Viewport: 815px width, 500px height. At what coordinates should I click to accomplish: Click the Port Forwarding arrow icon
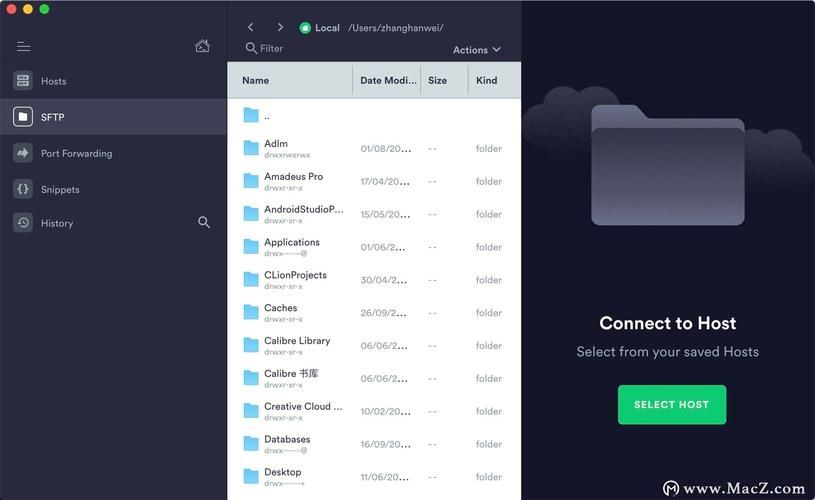[23, 153]
